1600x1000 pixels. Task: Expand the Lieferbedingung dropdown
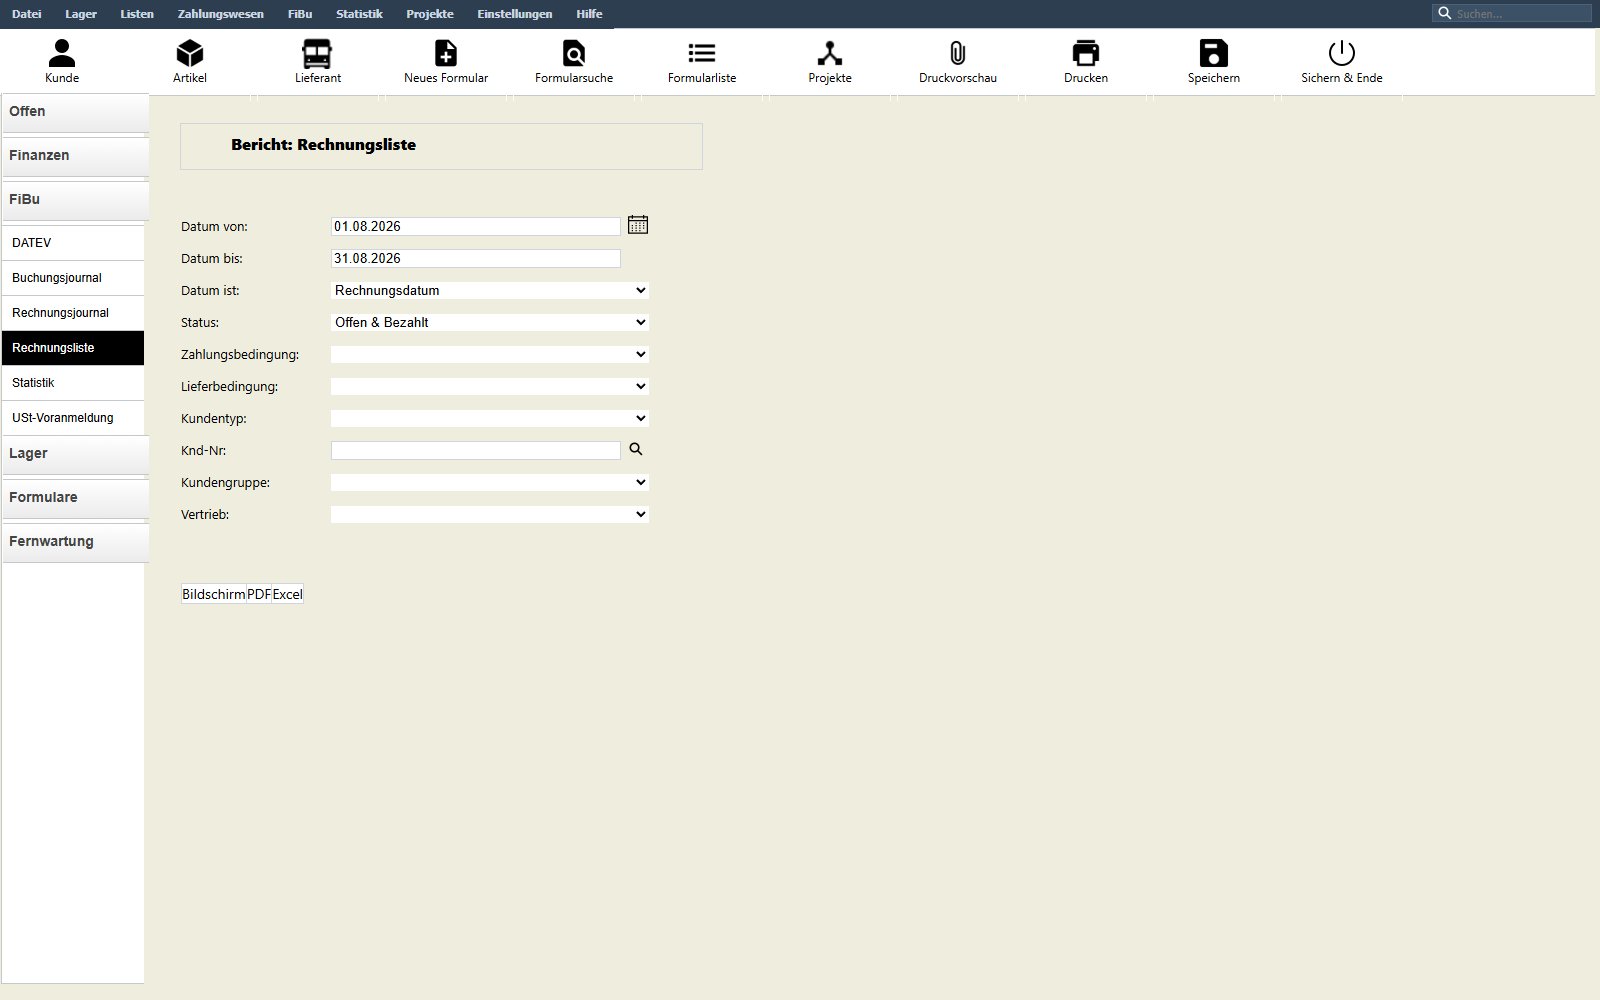pyautogui.click(x=490, y=386)
